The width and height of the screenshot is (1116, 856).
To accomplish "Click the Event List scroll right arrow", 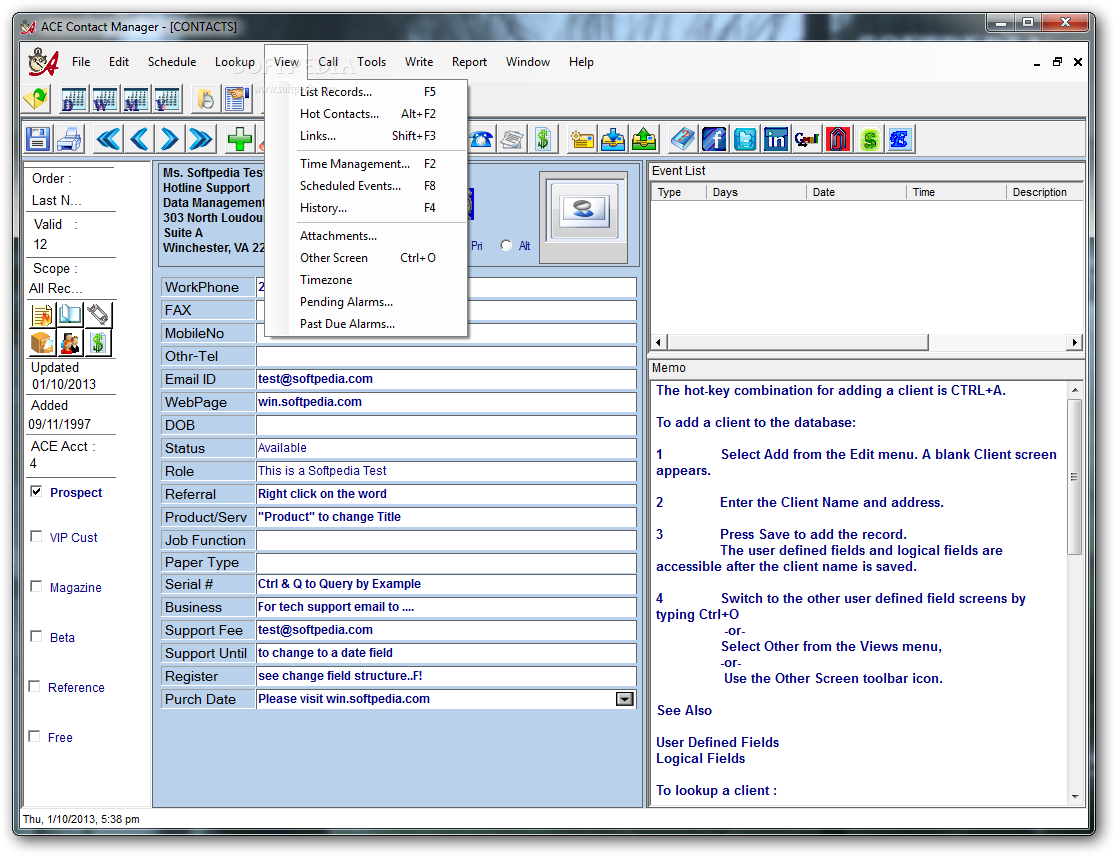I will [x=1075, y=342].
